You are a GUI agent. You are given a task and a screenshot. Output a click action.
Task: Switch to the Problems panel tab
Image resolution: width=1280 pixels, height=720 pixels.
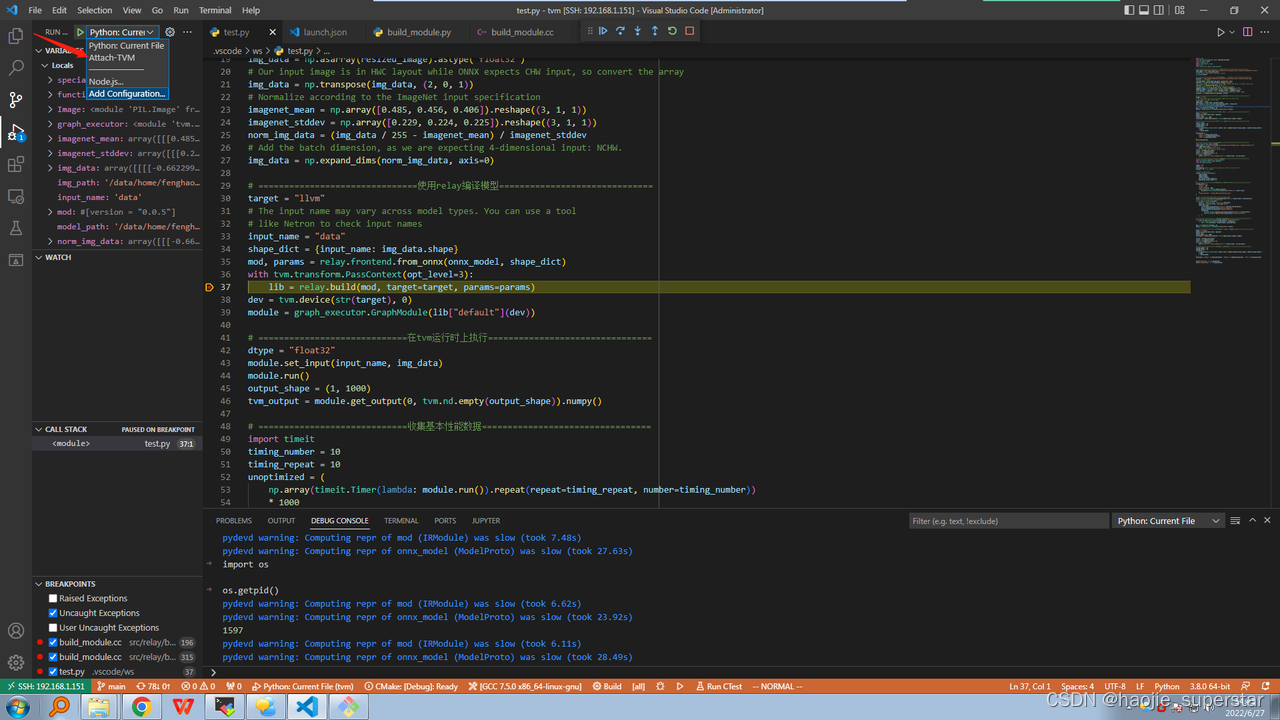[234, 520]
